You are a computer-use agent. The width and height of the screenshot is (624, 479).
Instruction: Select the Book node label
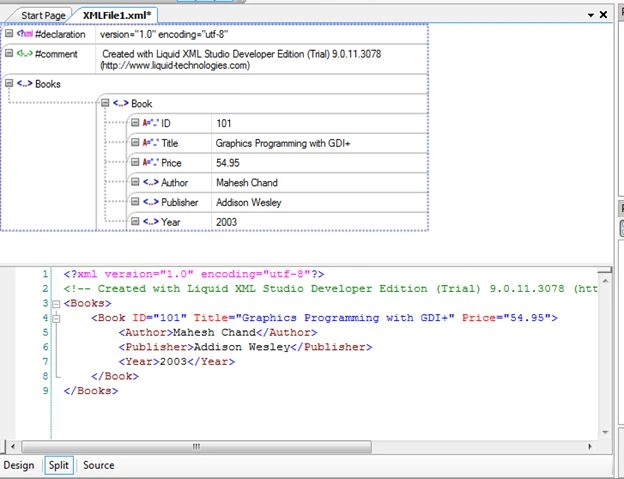coord(142,104)
